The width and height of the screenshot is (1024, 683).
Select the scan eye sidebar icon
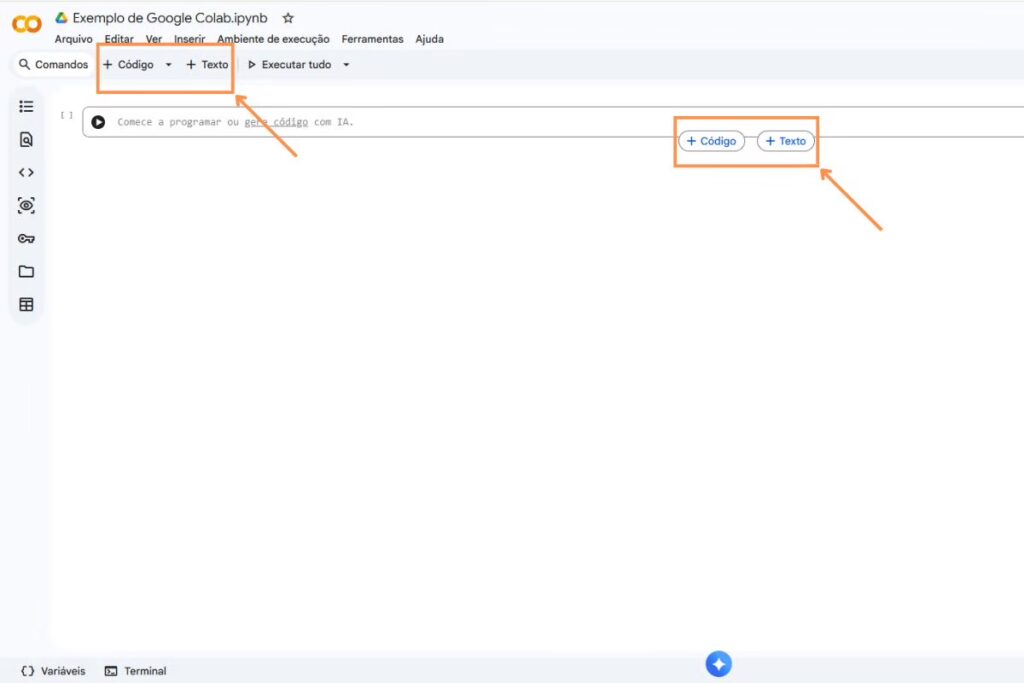[26, 205]
